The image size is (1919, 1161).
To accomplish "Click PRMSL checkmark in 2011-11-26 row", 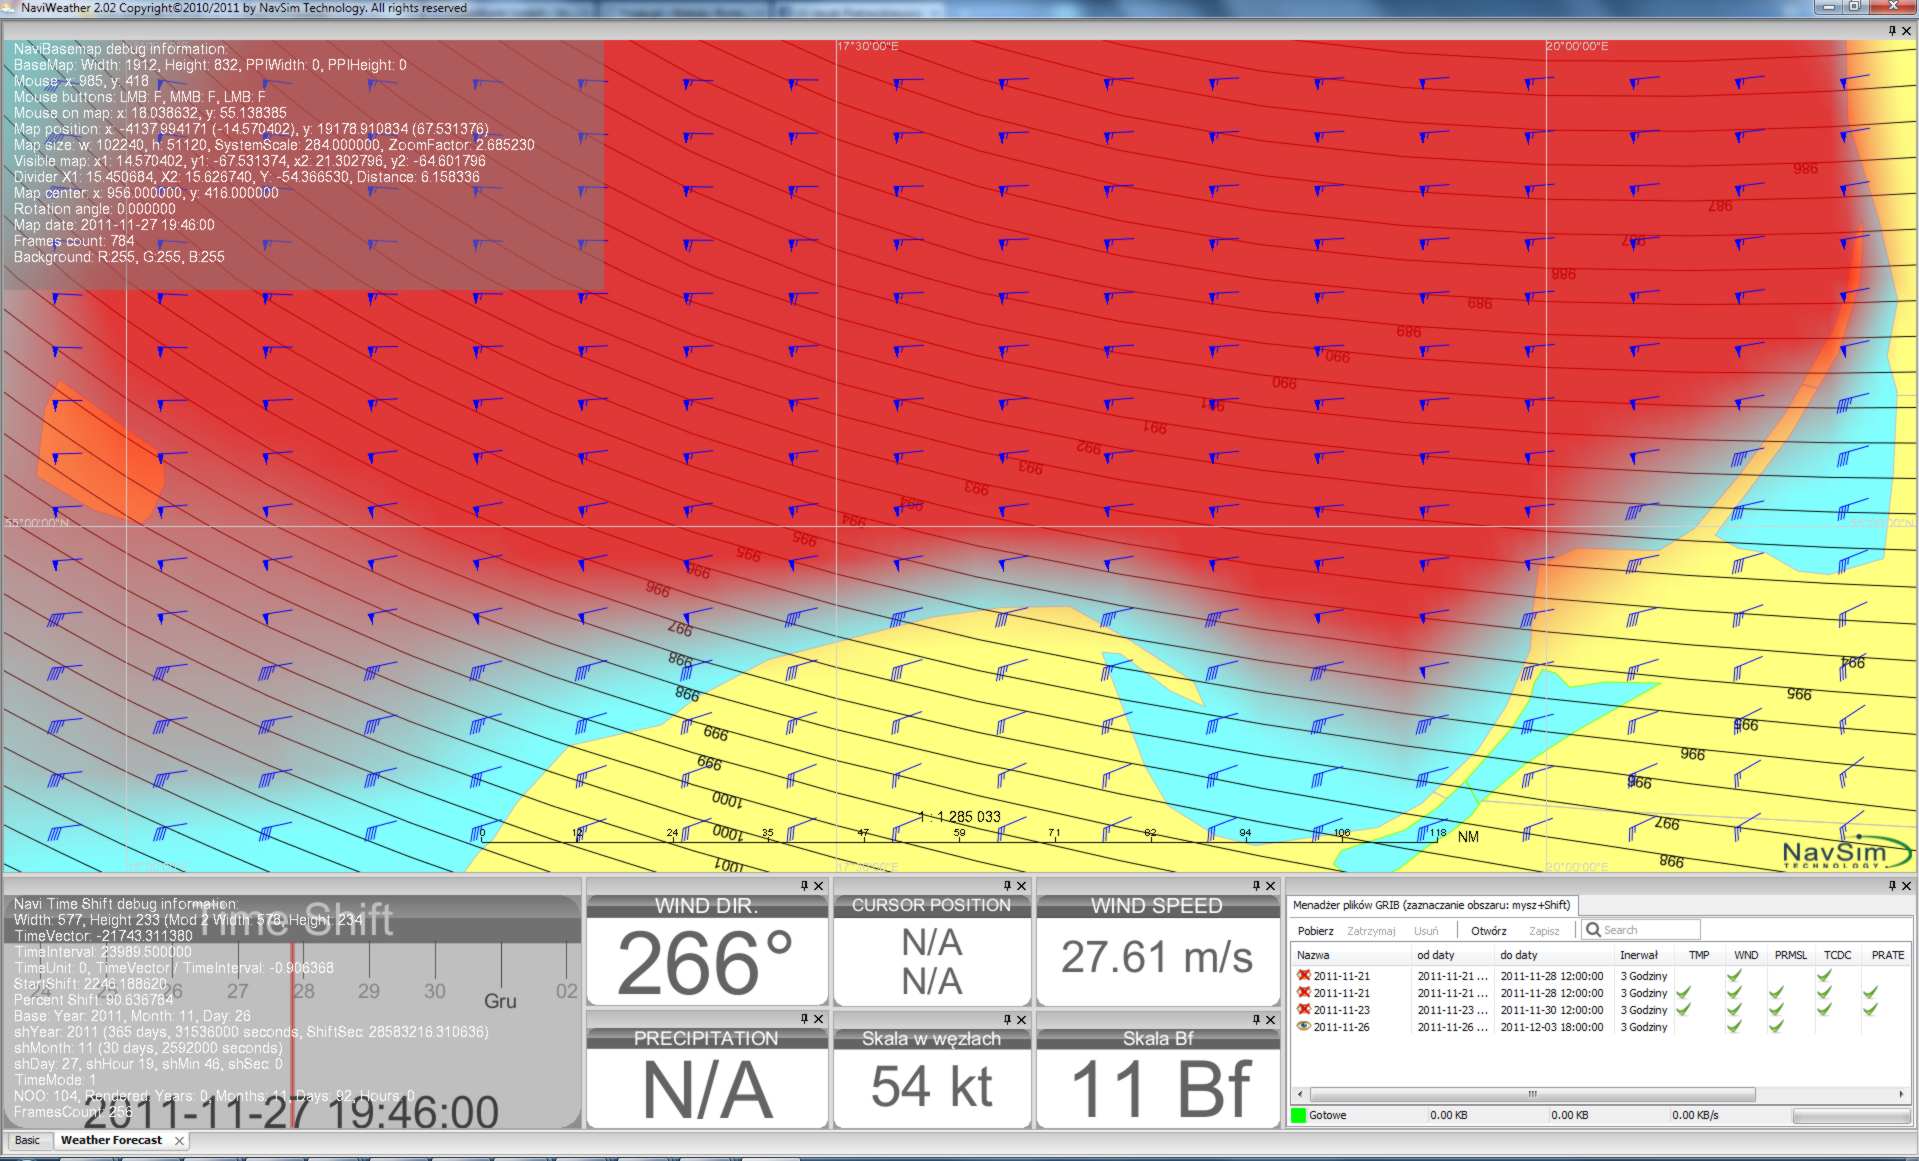I will coord(1776,1026).
